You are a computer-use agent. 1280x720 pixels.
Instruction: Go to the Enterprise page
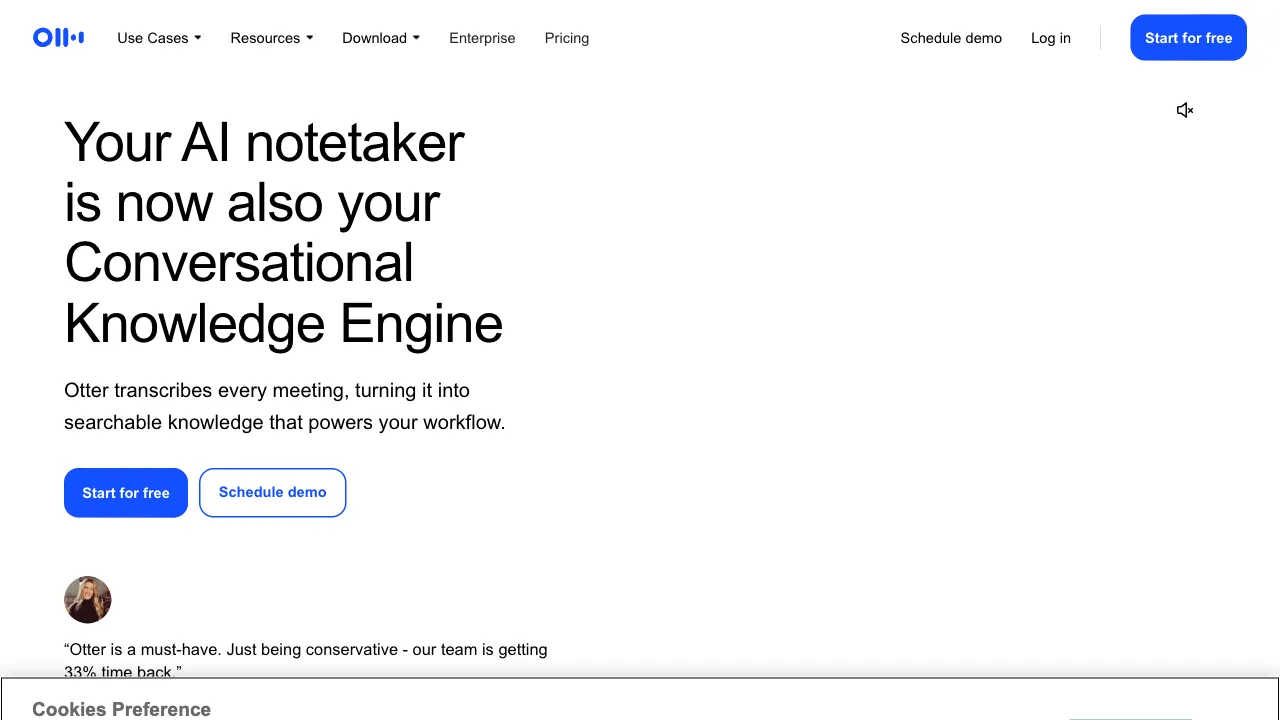click(482, 38)
